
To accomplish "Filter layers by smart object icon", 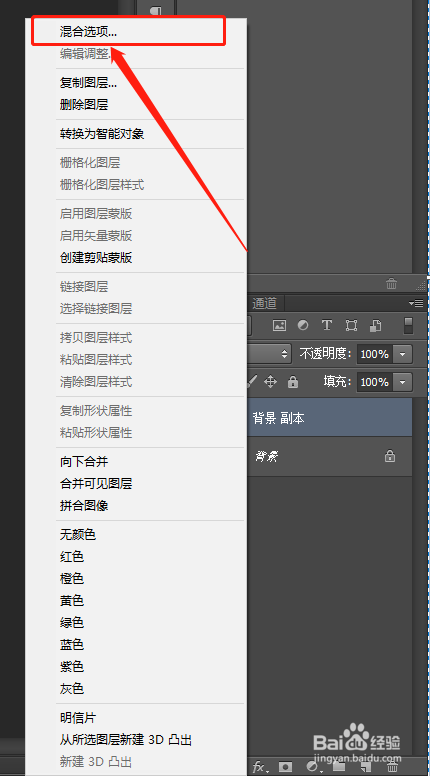I will [376, 325].
